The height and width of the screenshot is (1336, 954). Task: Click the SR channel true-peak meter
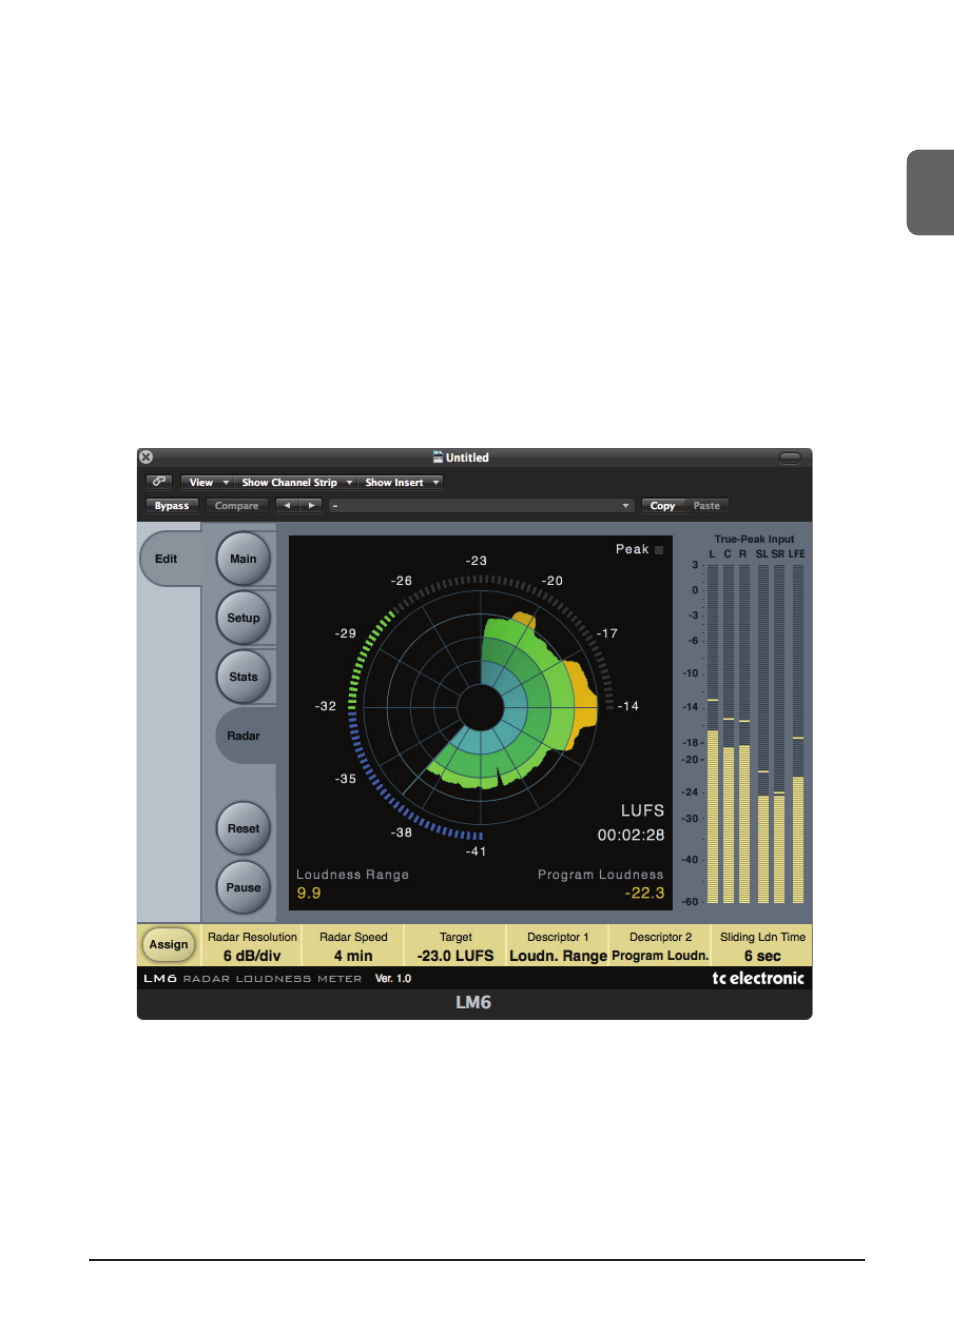point(779,734)
